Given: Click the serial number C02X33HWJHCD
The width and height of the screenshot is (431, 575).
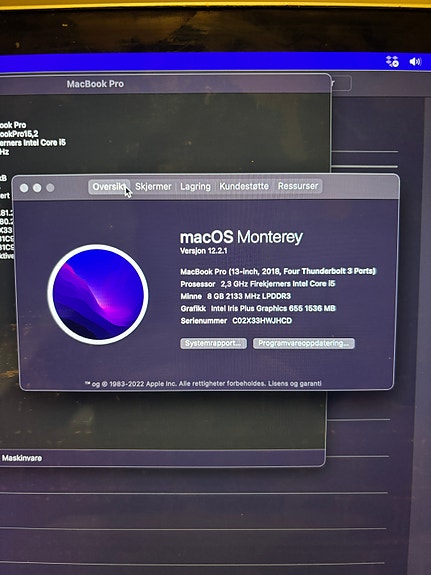Looking at the screenshot, I should coord(262,321).
